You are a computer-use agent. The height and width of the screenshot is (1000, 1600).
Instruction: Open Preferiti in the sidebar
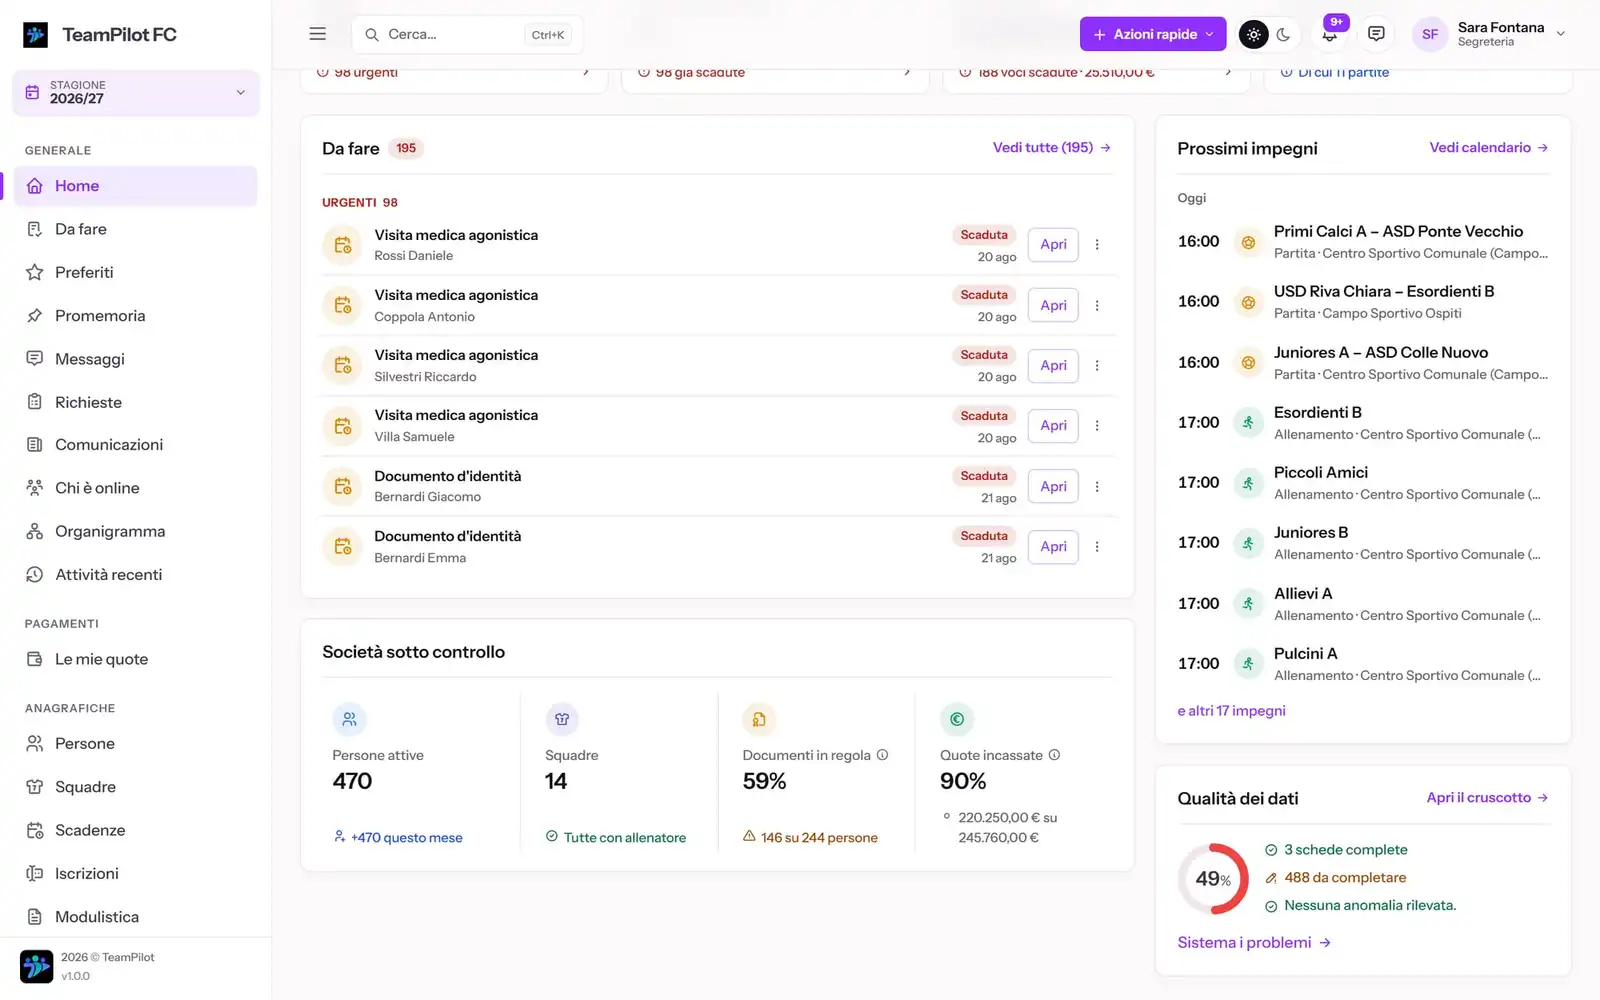click(135, 272)
